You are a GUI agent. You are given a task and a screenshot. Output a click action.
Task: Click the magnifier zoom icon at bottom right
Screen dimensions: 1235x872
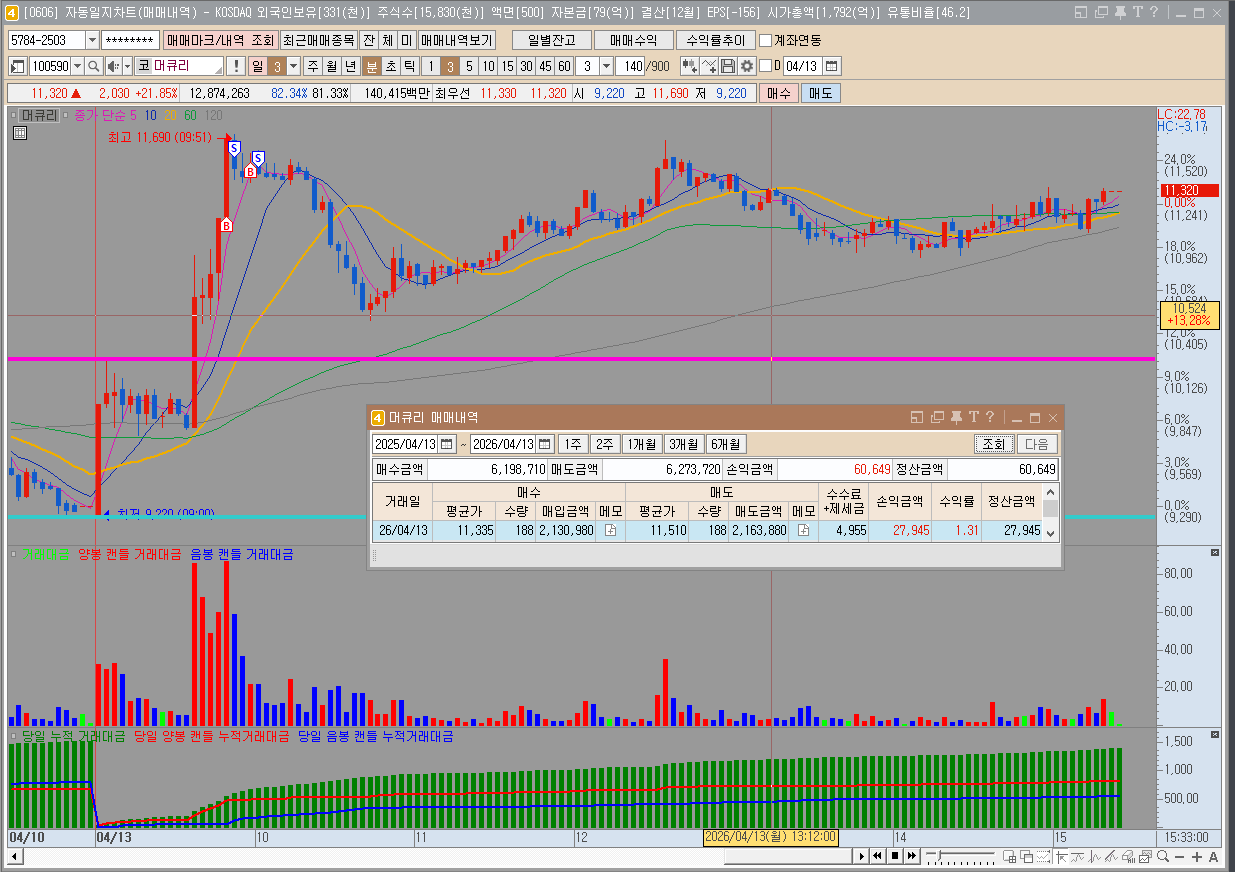1163,857
